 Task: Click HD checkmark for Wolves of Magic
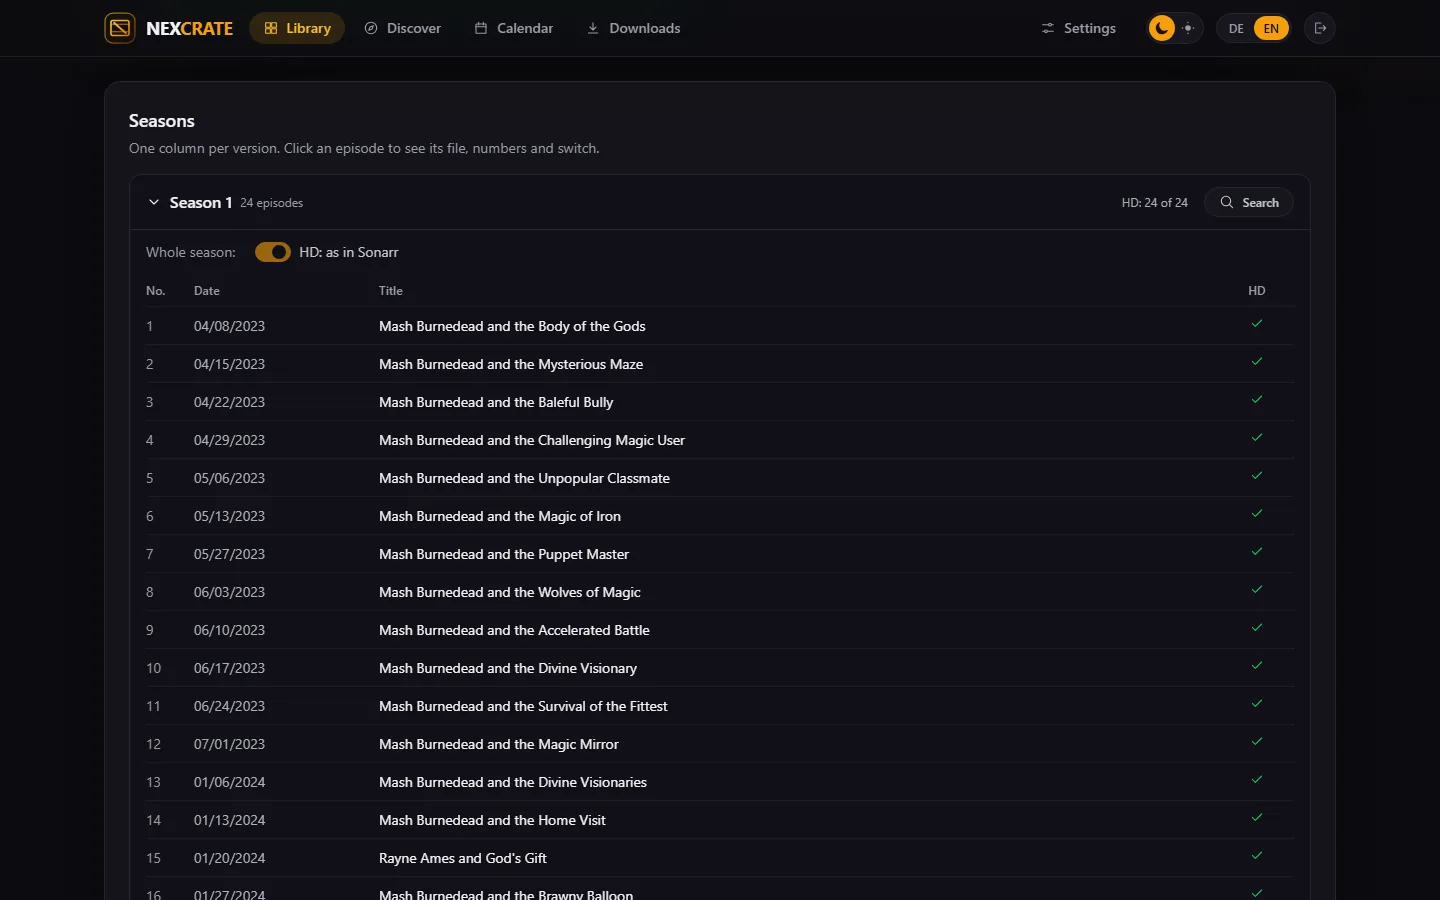(1257, 590)
